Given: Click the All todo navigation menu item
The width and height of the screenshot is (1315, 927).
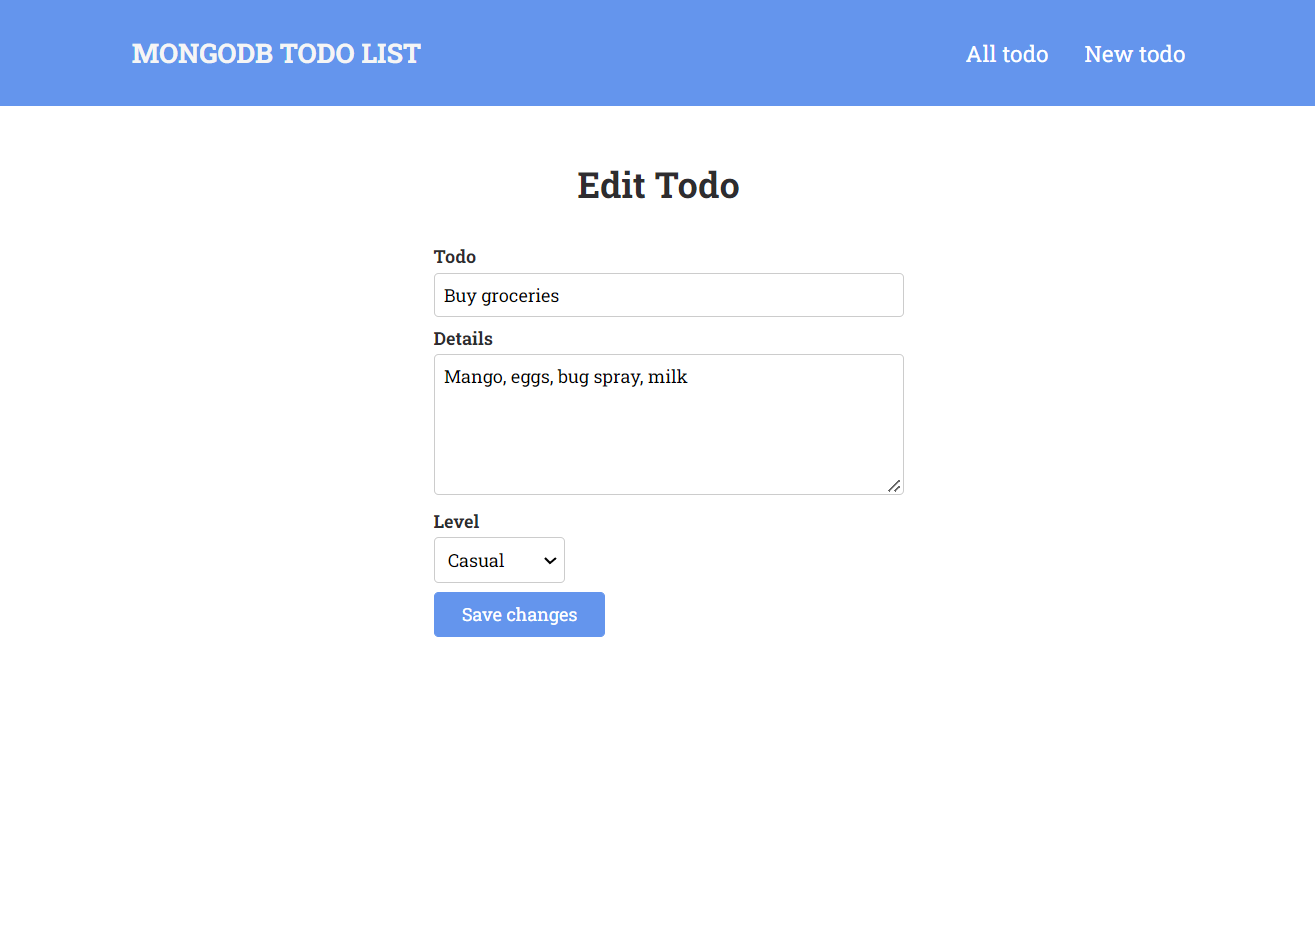Looking at the screenshot, I should click(1007, 54).
